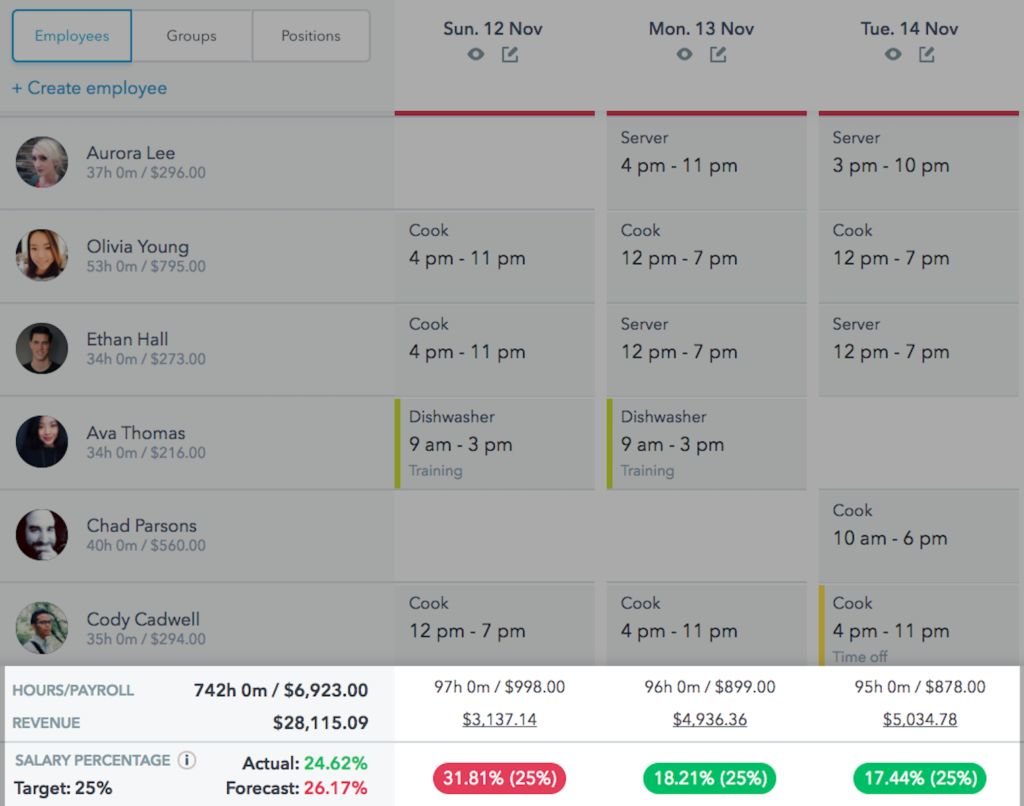This screenshot has height=806, width=1024.
Task: Toggle the eye icon for Tue. 14 Nov
Action: 893,55
